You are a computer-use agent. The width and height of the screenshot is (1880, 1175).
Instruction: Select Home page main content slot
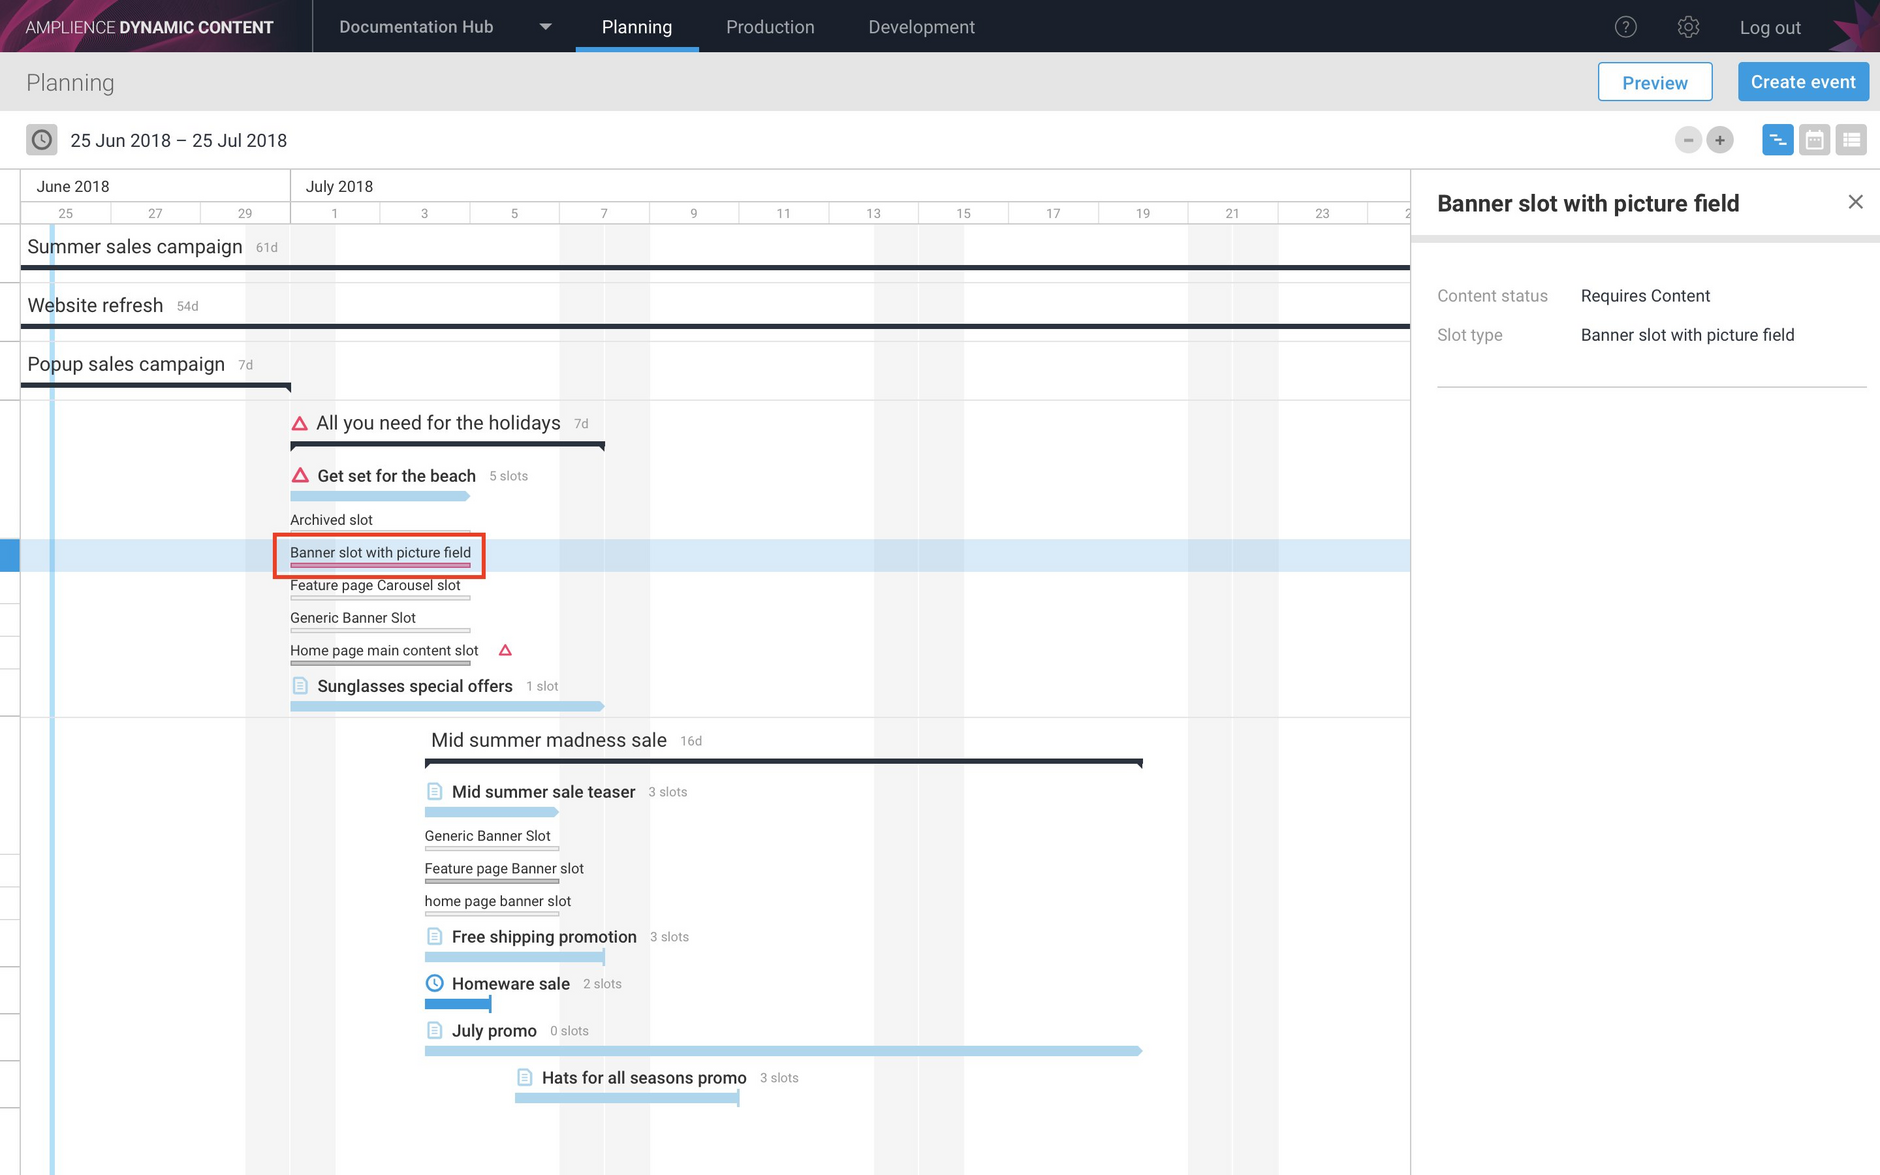click(384, 651)
